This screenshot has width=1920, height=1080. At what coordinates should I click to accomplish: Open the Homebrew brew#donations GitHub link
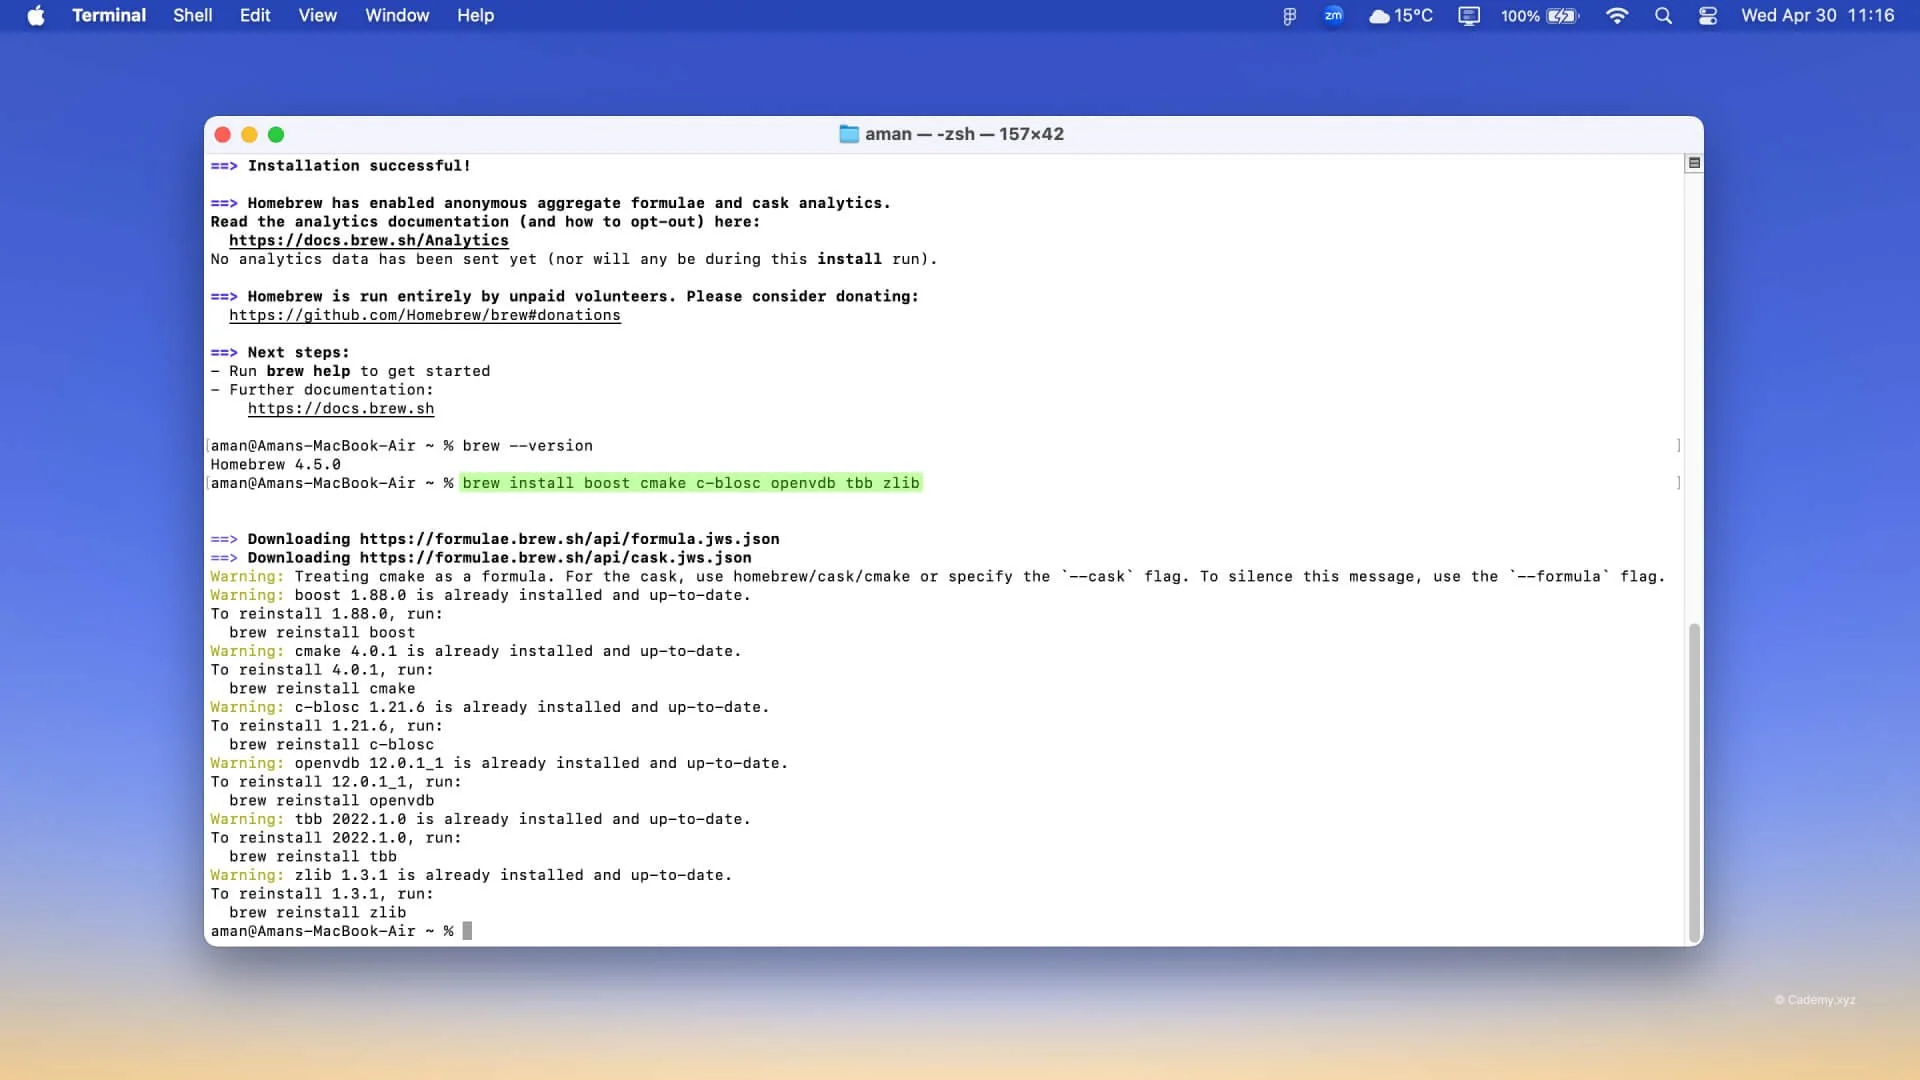point(424,315)
